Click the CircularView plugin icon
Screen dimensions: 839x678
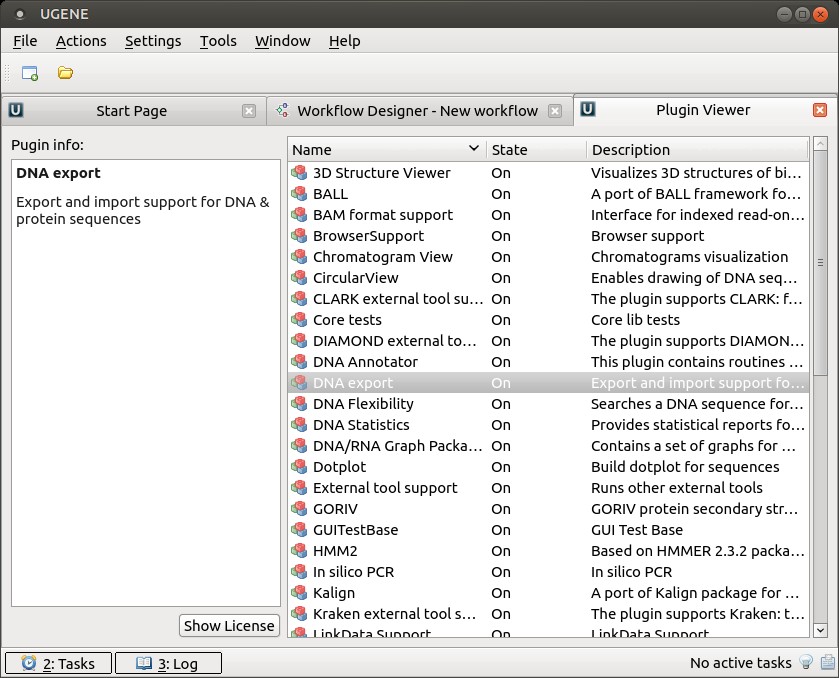pos(299,278)
